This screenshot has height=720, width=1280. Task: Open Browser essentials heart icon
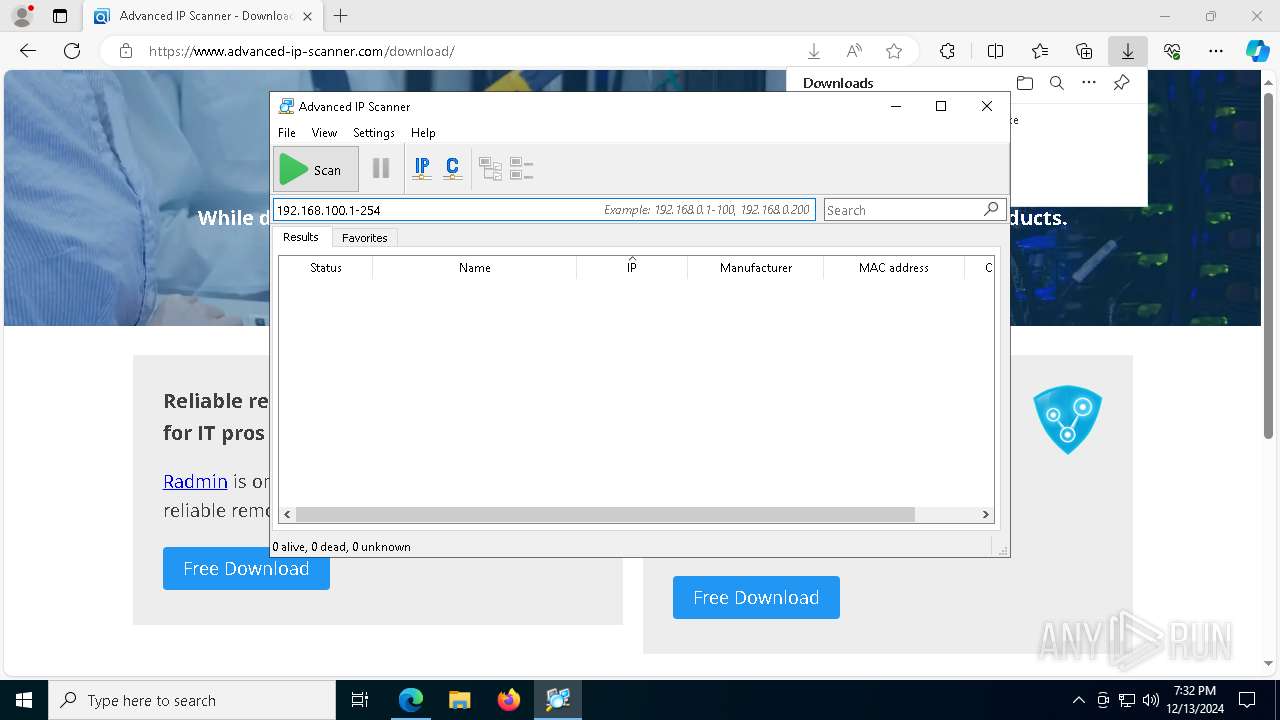(1172, 51)
